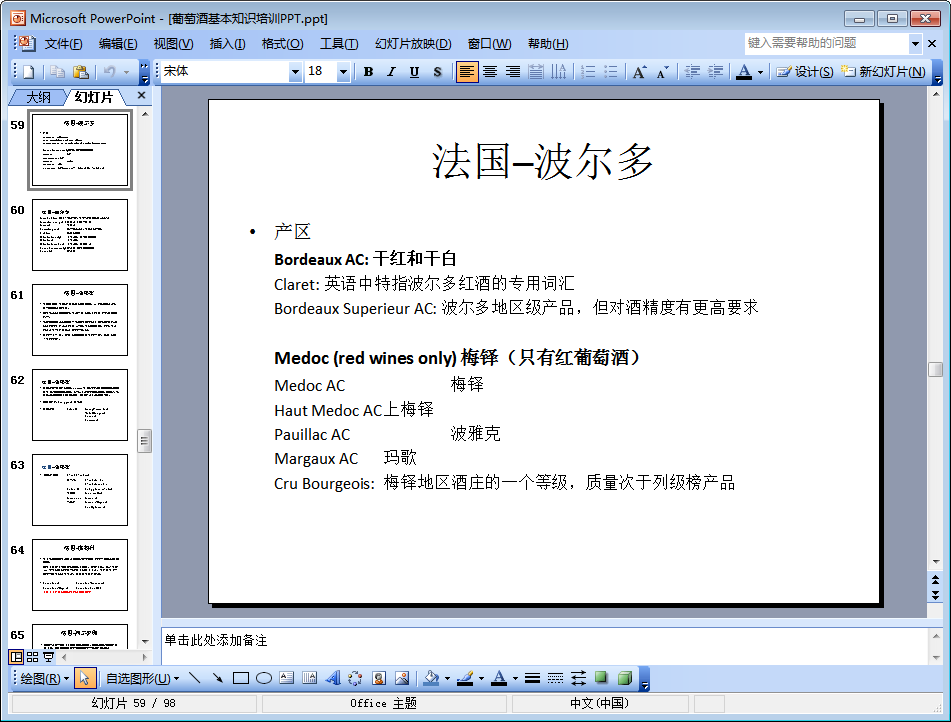Switch to the 大纲 outline tab

[37, 97]
